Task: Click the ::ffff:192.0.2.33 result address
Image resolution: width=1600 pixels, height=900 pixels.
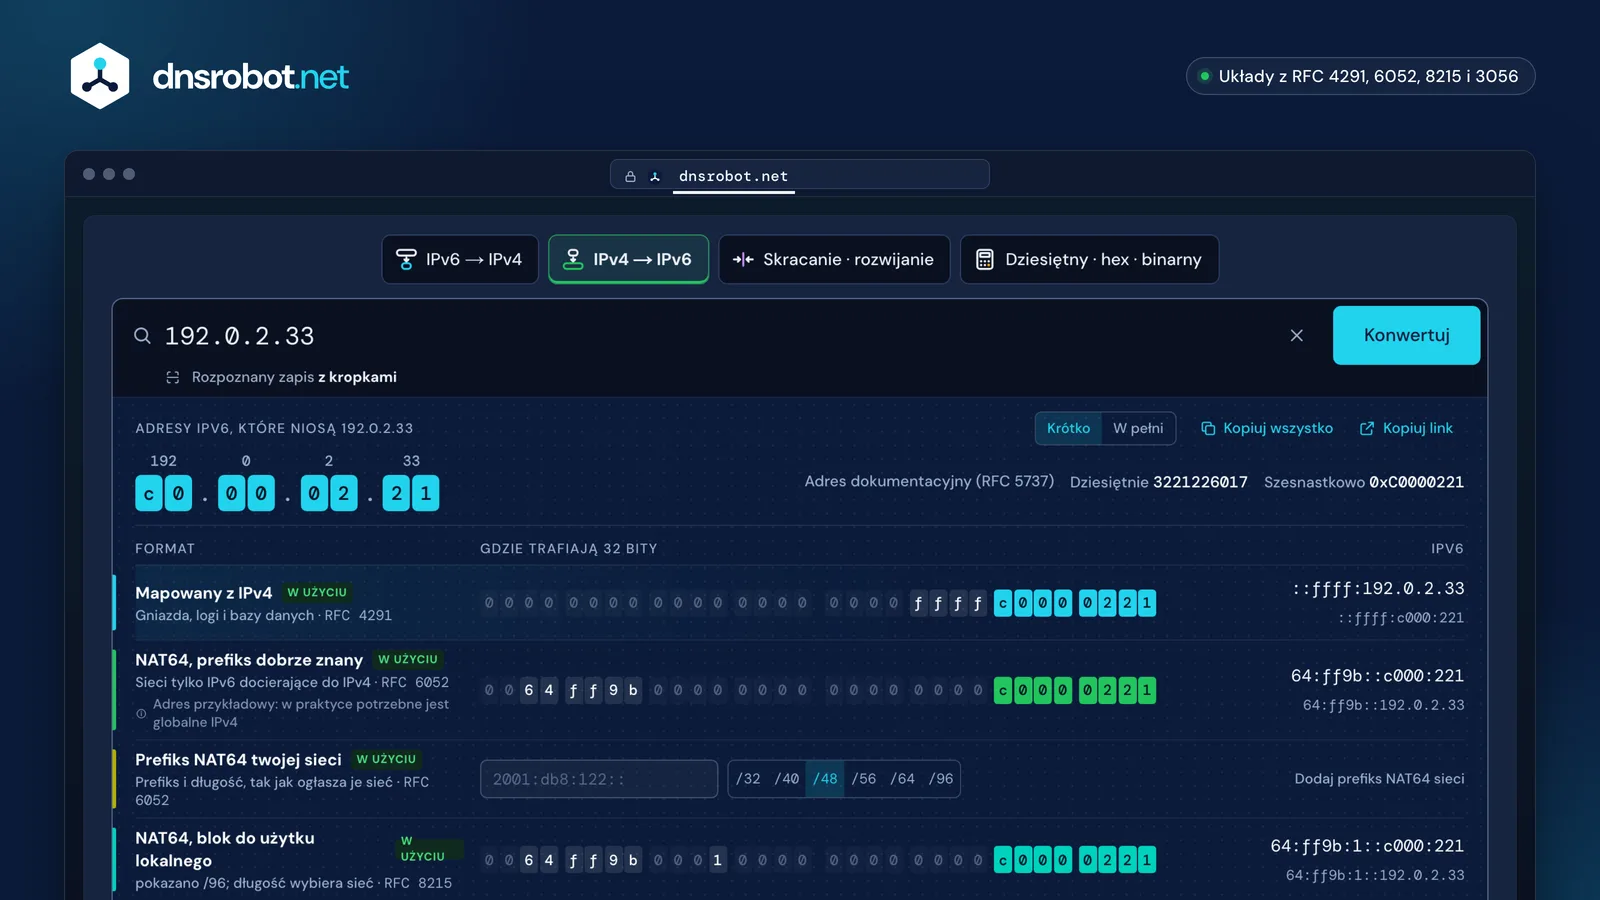Action: [x=1379, y=588]
